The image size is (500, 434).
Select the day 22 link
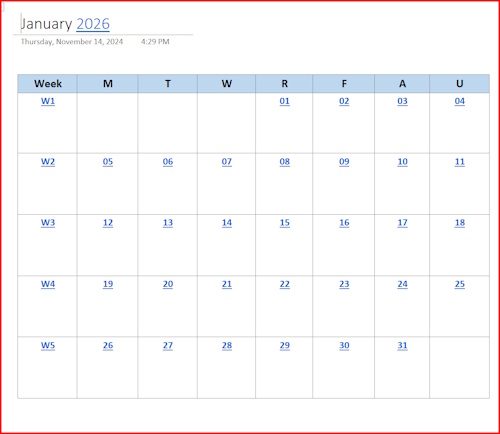coord(285,284)
